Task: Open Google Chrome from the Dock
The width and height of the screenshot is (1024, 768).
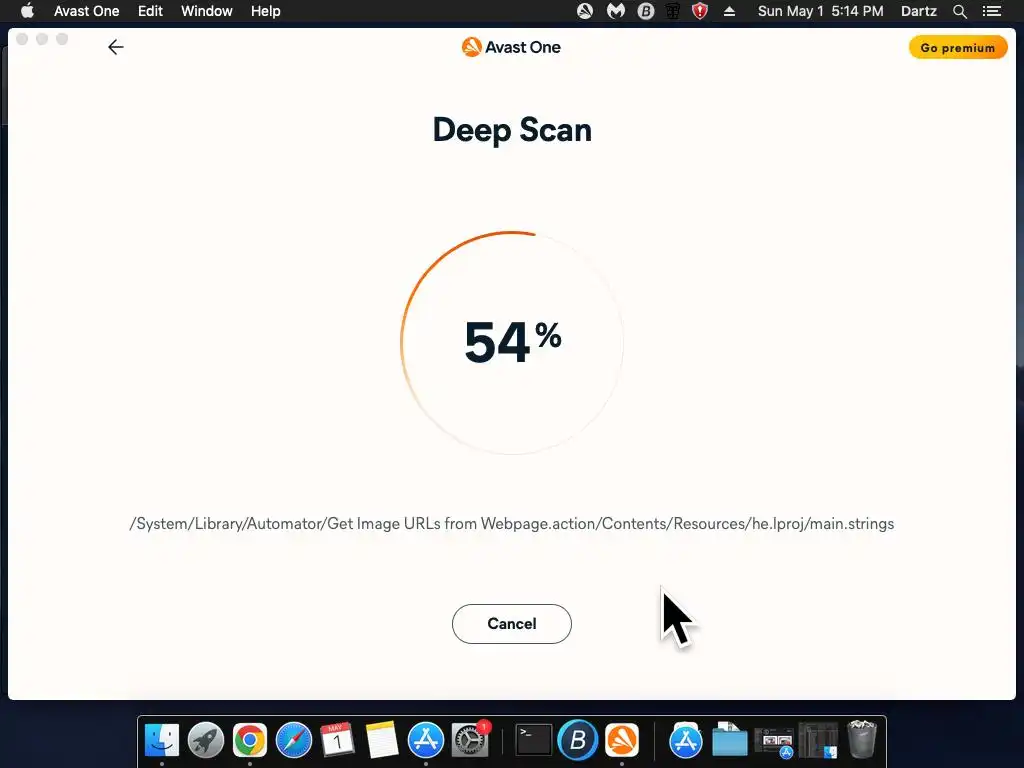Action: (249, 741)
